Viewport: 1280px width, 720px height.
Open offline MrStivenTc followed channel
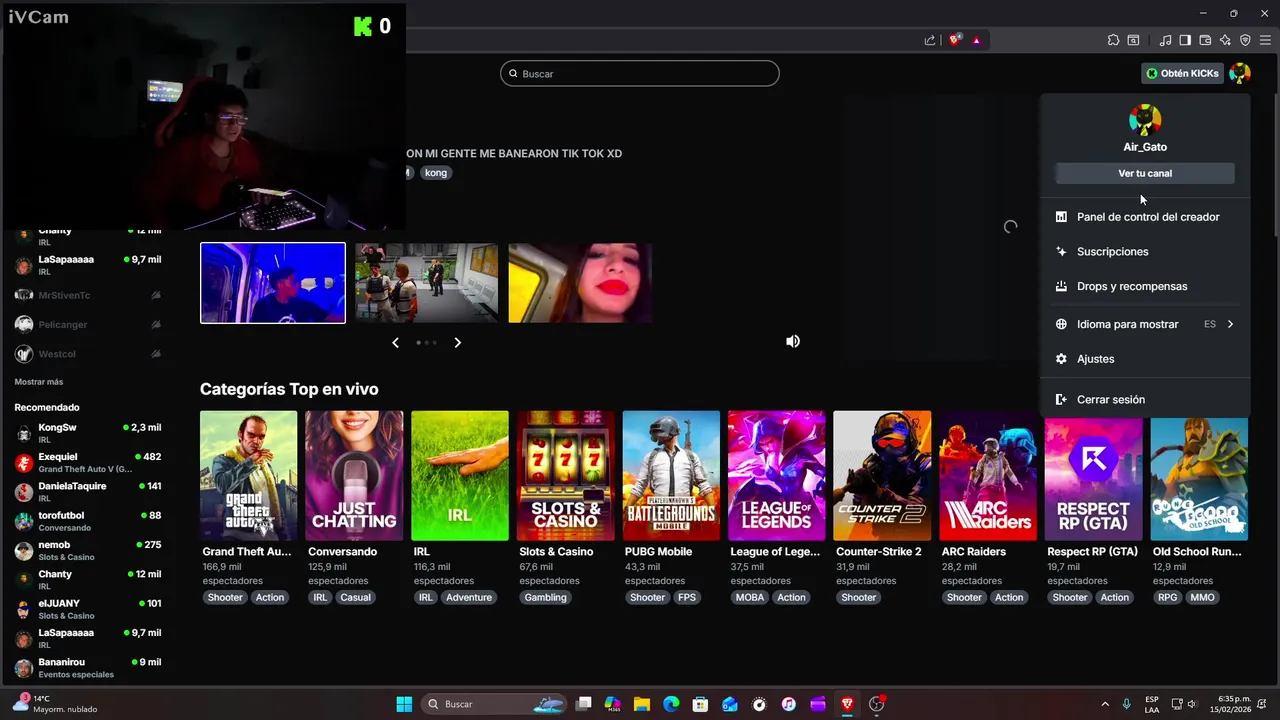[x=88, y=296]
